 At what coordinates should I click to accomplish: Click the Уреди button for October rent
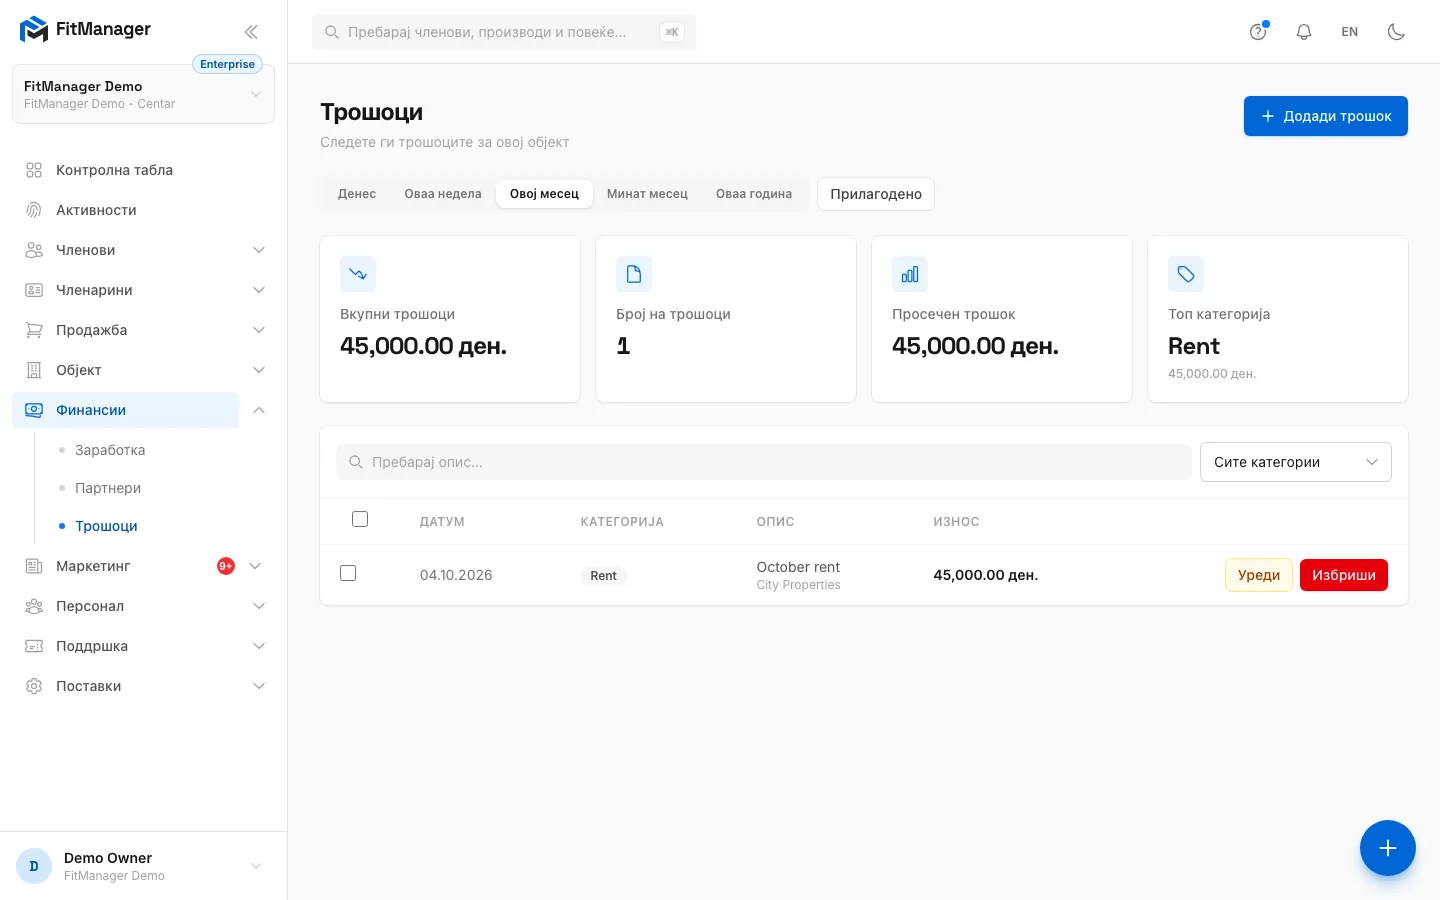pos(1259,575)
